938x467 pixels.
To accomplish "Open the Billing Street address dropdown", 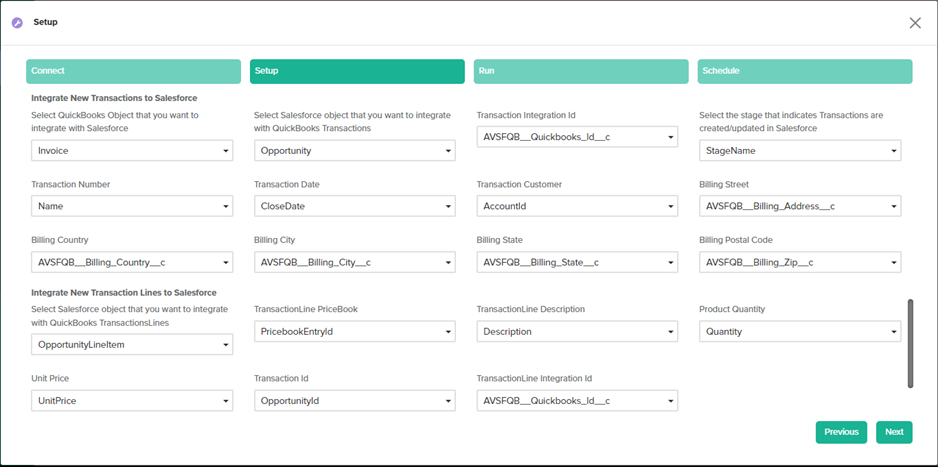I will (800, 206).
